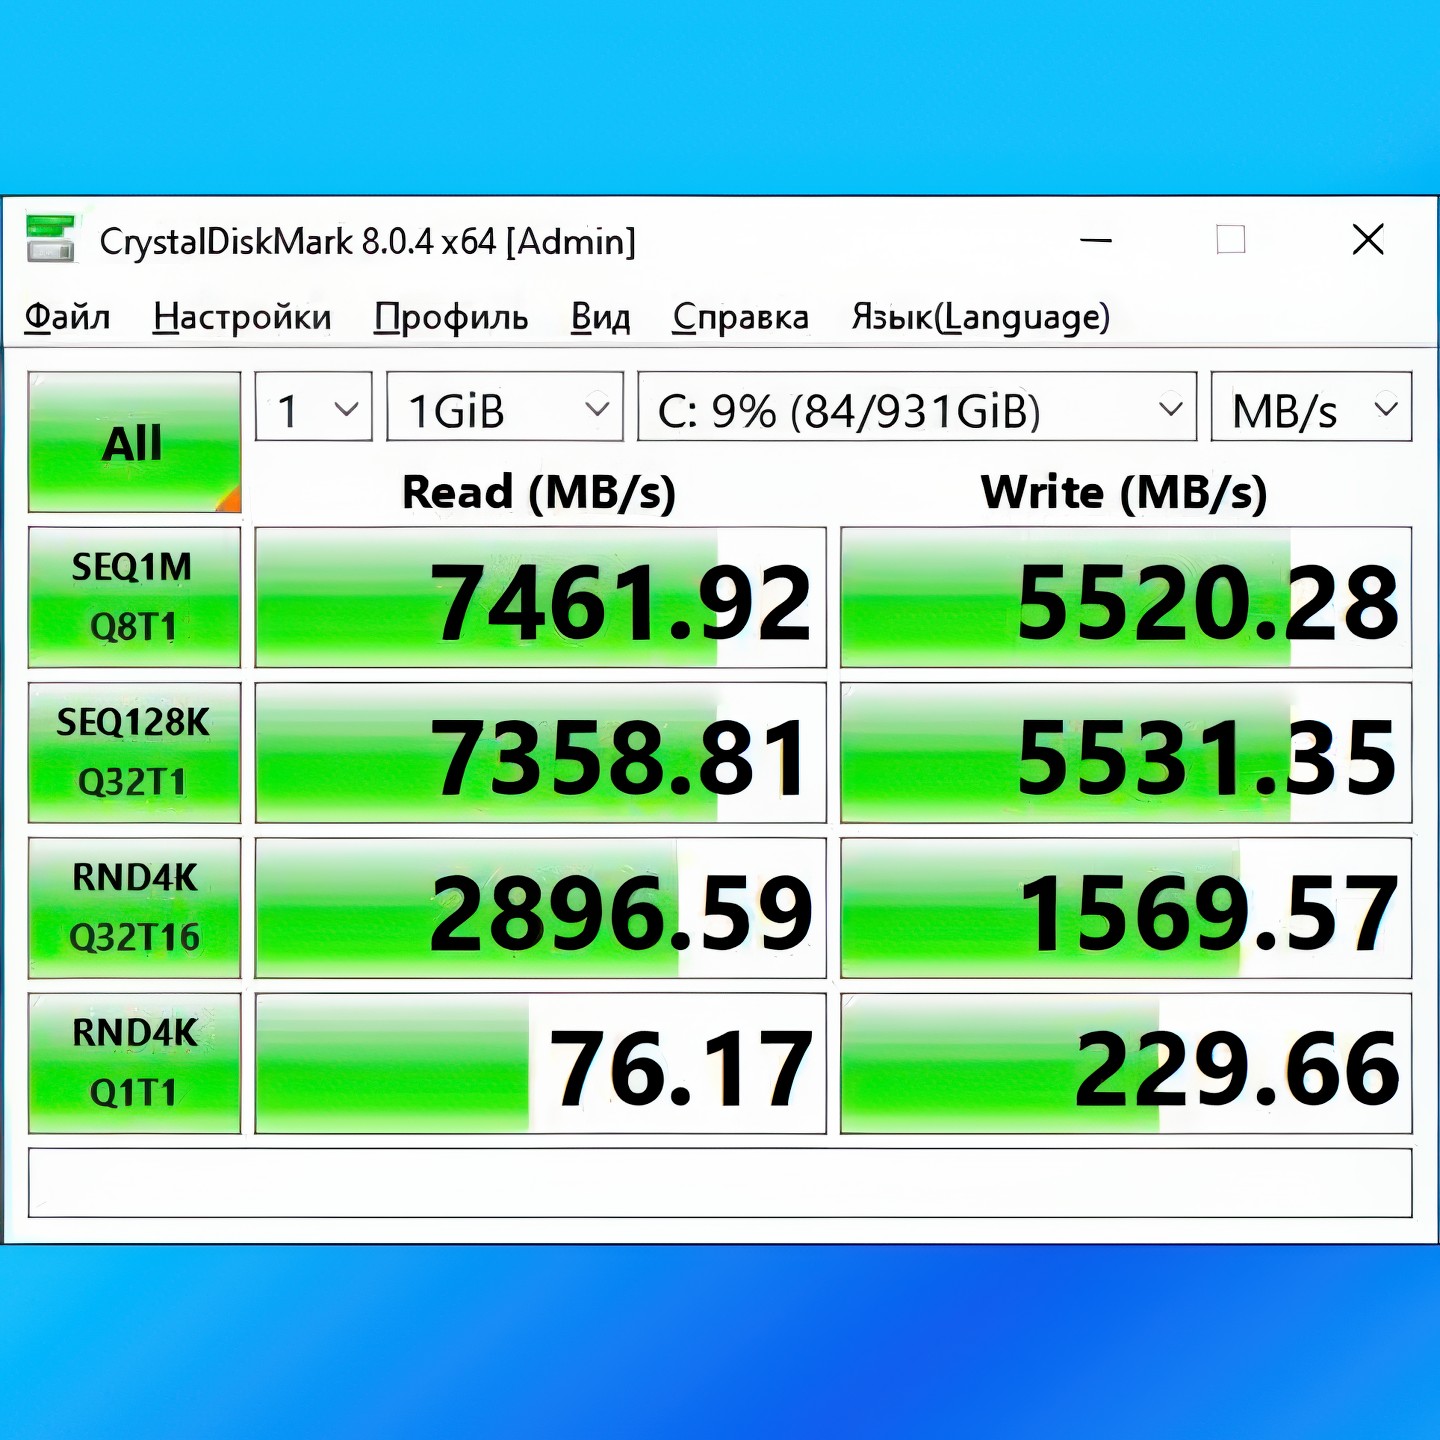
Task: Select the RND4K Q32T16 read result 2896.59
Action: 541,908
